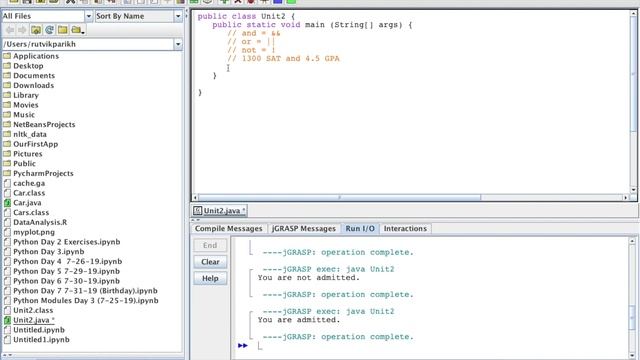Click the editor vertical scrollbar
Viewport: 640px width, 360px height.
click(x=633, y=101)
